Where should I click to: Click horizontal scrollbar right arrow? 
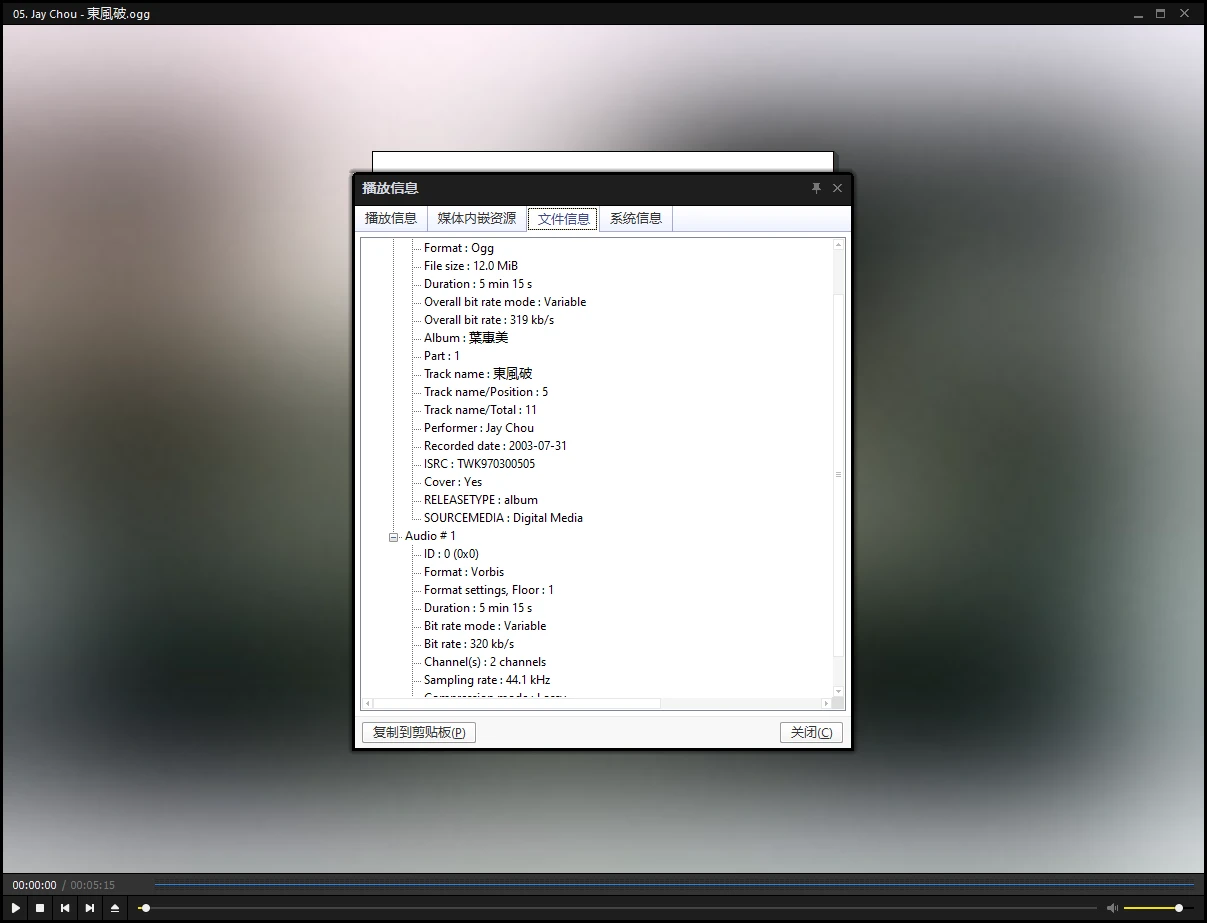tap(827, 704)
